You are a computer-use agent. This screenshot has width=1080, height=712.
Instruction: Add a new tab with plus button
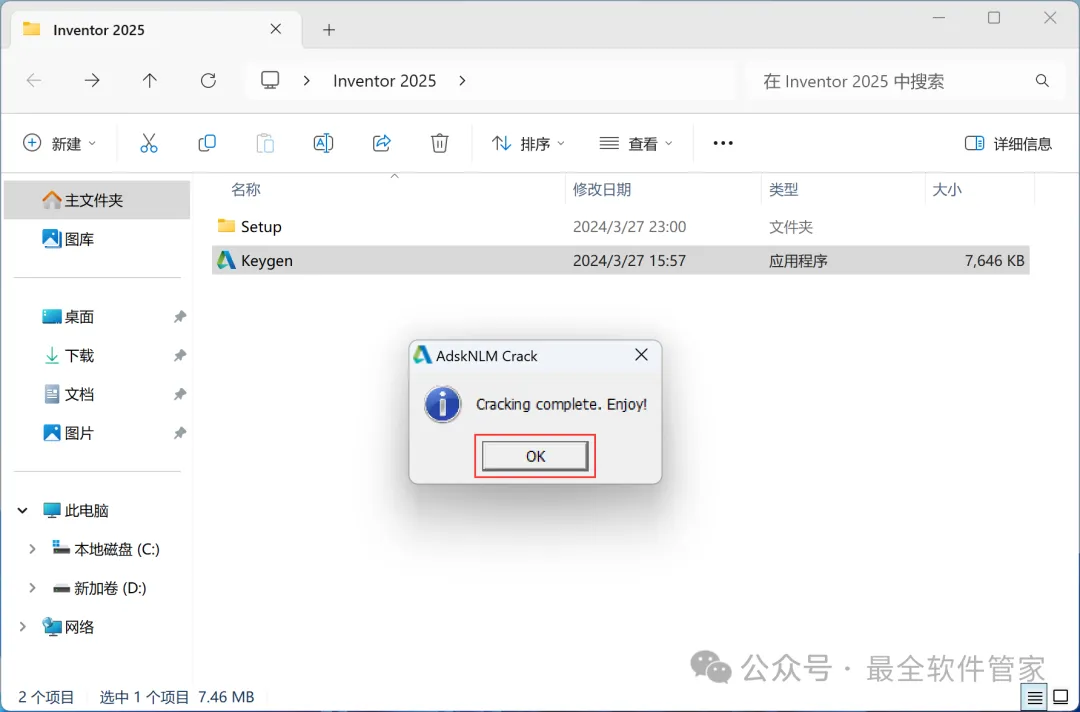(329, 30)
